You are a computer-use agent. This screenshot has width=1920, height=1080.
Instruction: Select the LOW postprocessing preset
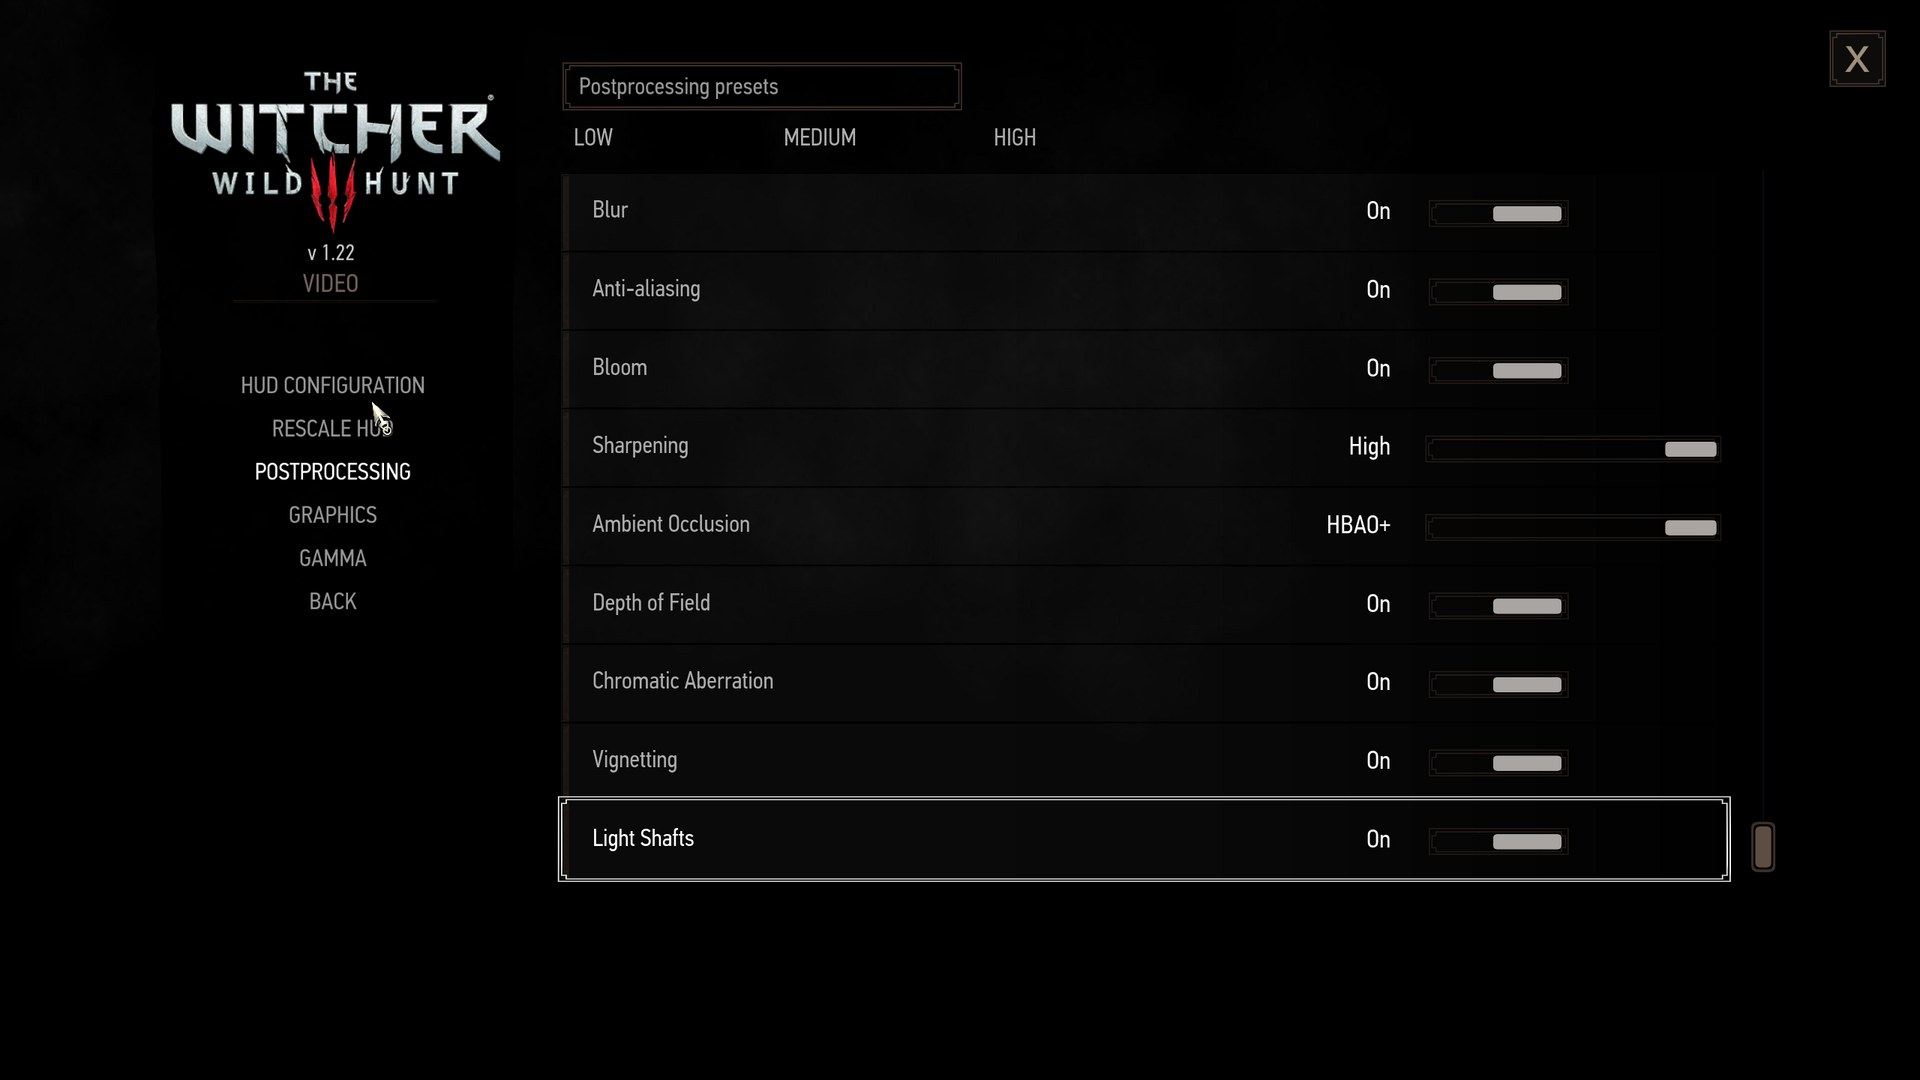coord(593,137)
